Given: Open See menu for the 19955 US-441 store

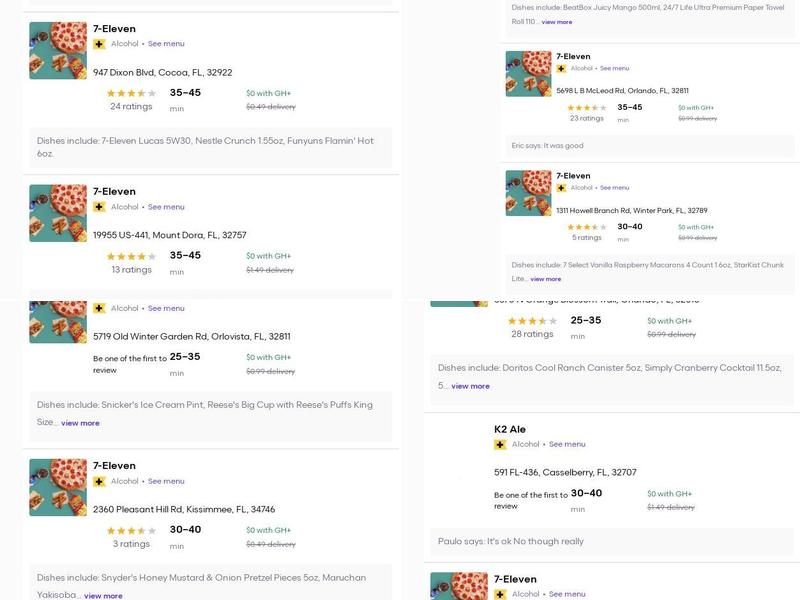Looking at the screenshot, I should tap(166, 207).
